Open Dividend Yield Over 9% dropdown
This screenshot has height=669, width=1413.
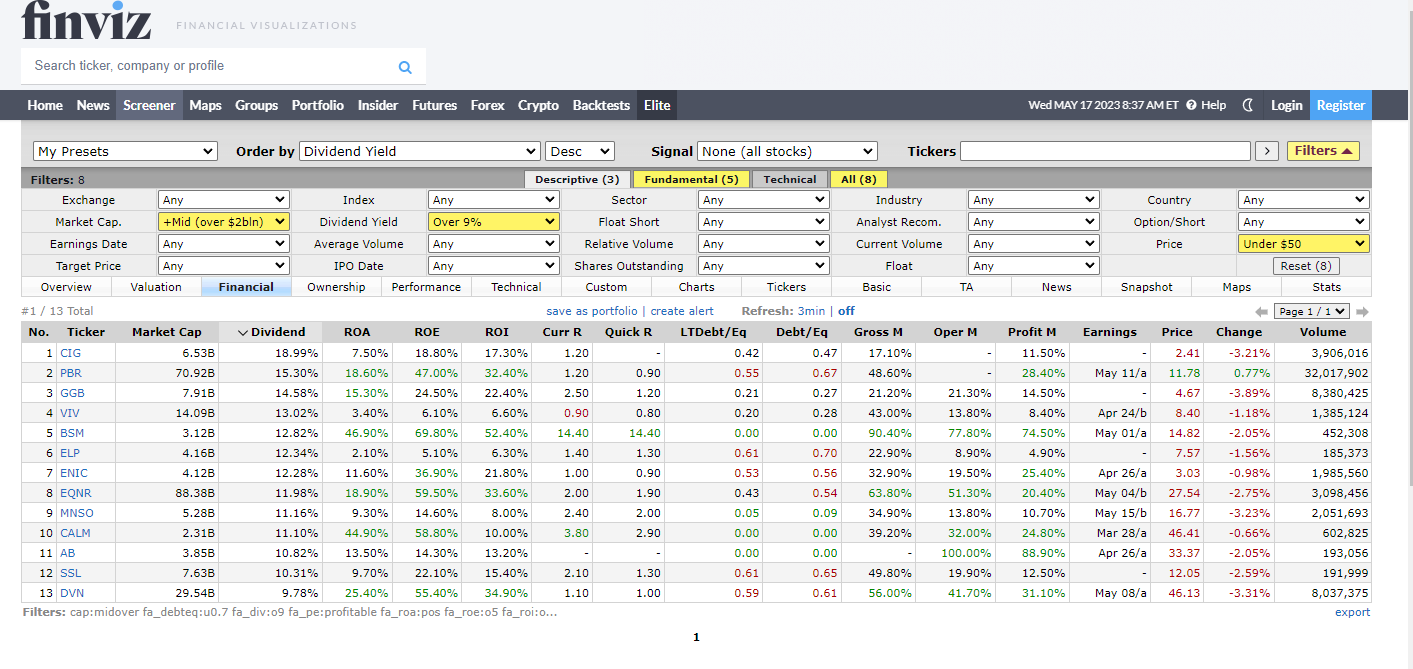494,222
